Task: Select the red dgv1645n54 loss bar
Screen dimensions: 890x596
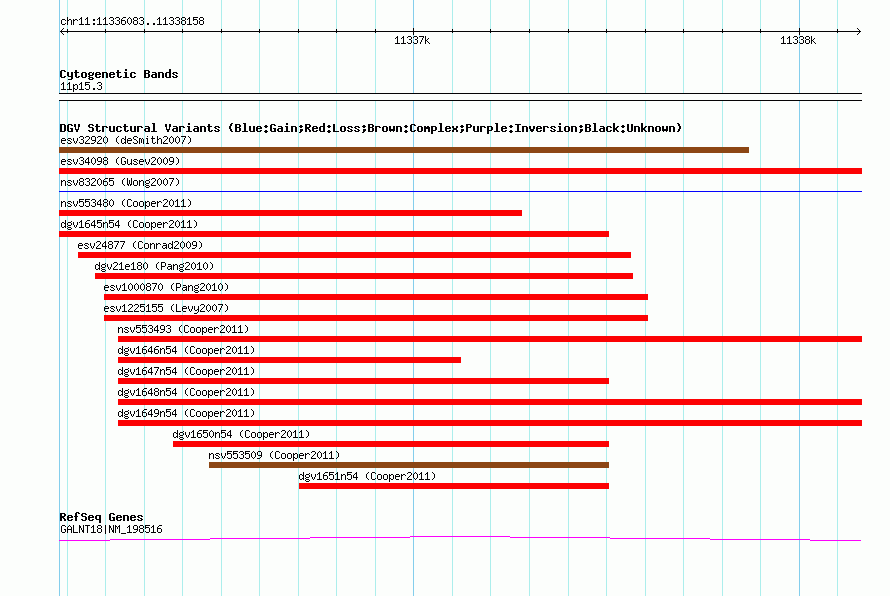Action: 334,234
